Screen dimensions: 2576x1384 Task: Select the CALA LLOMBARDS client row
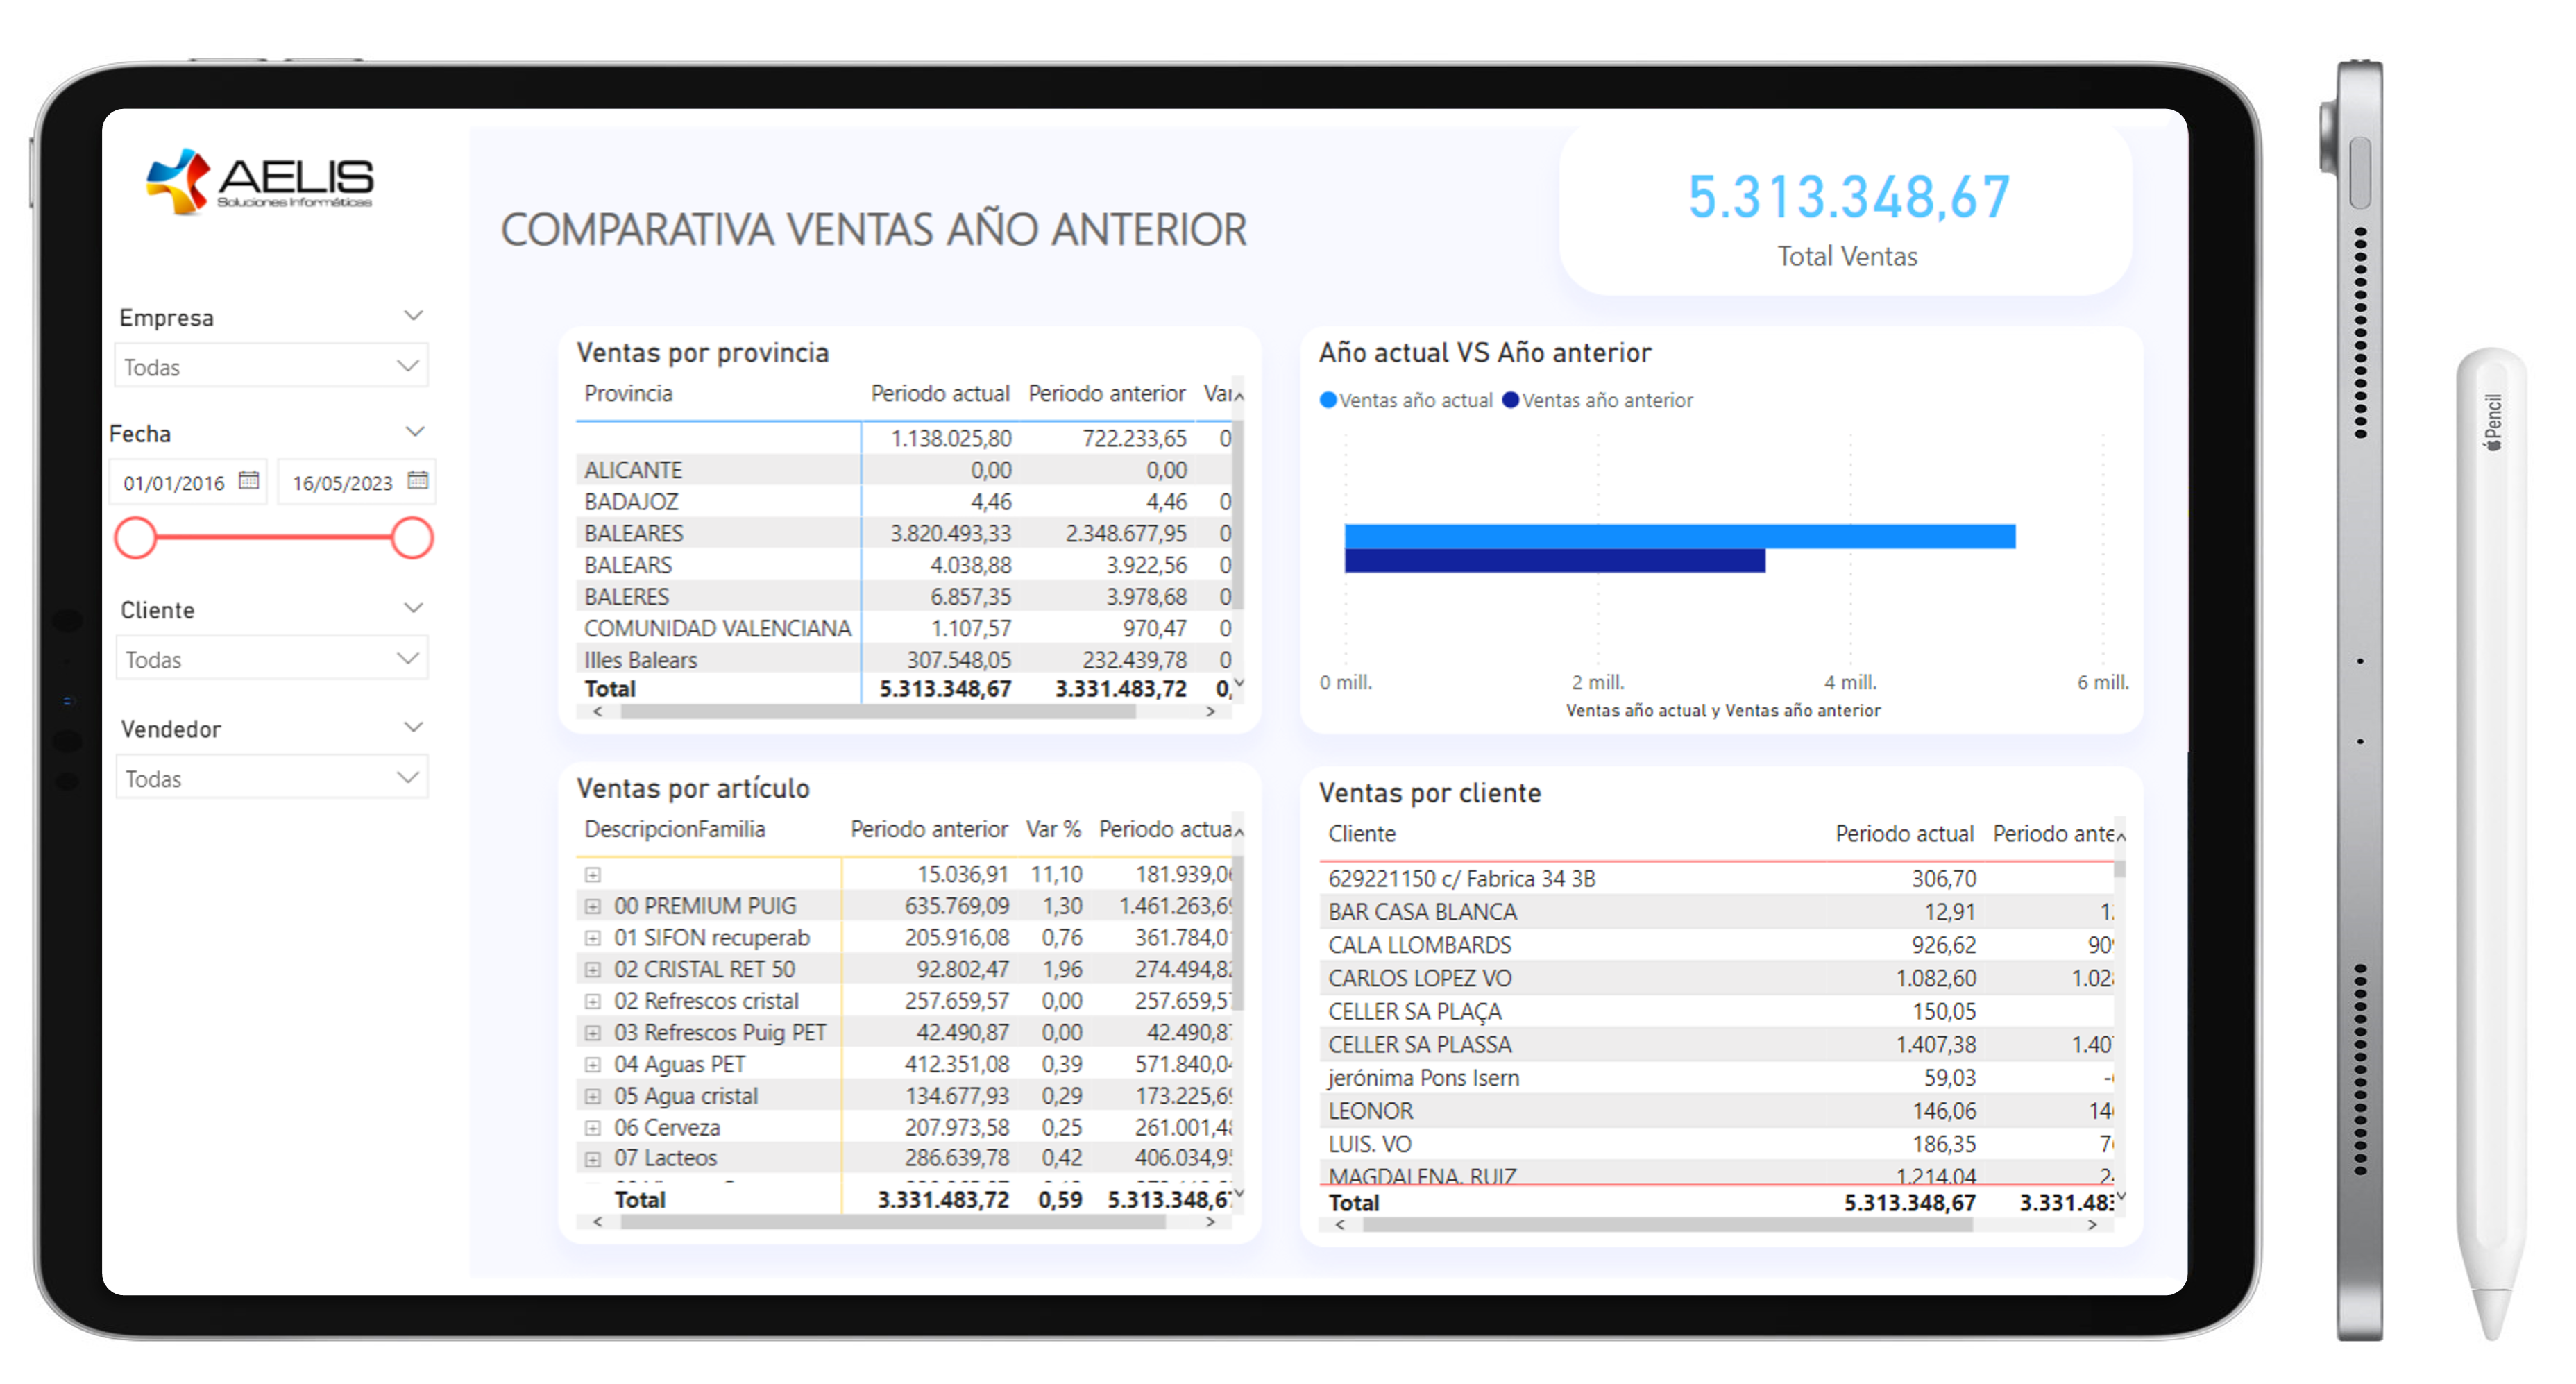[x=1716, y=944]
